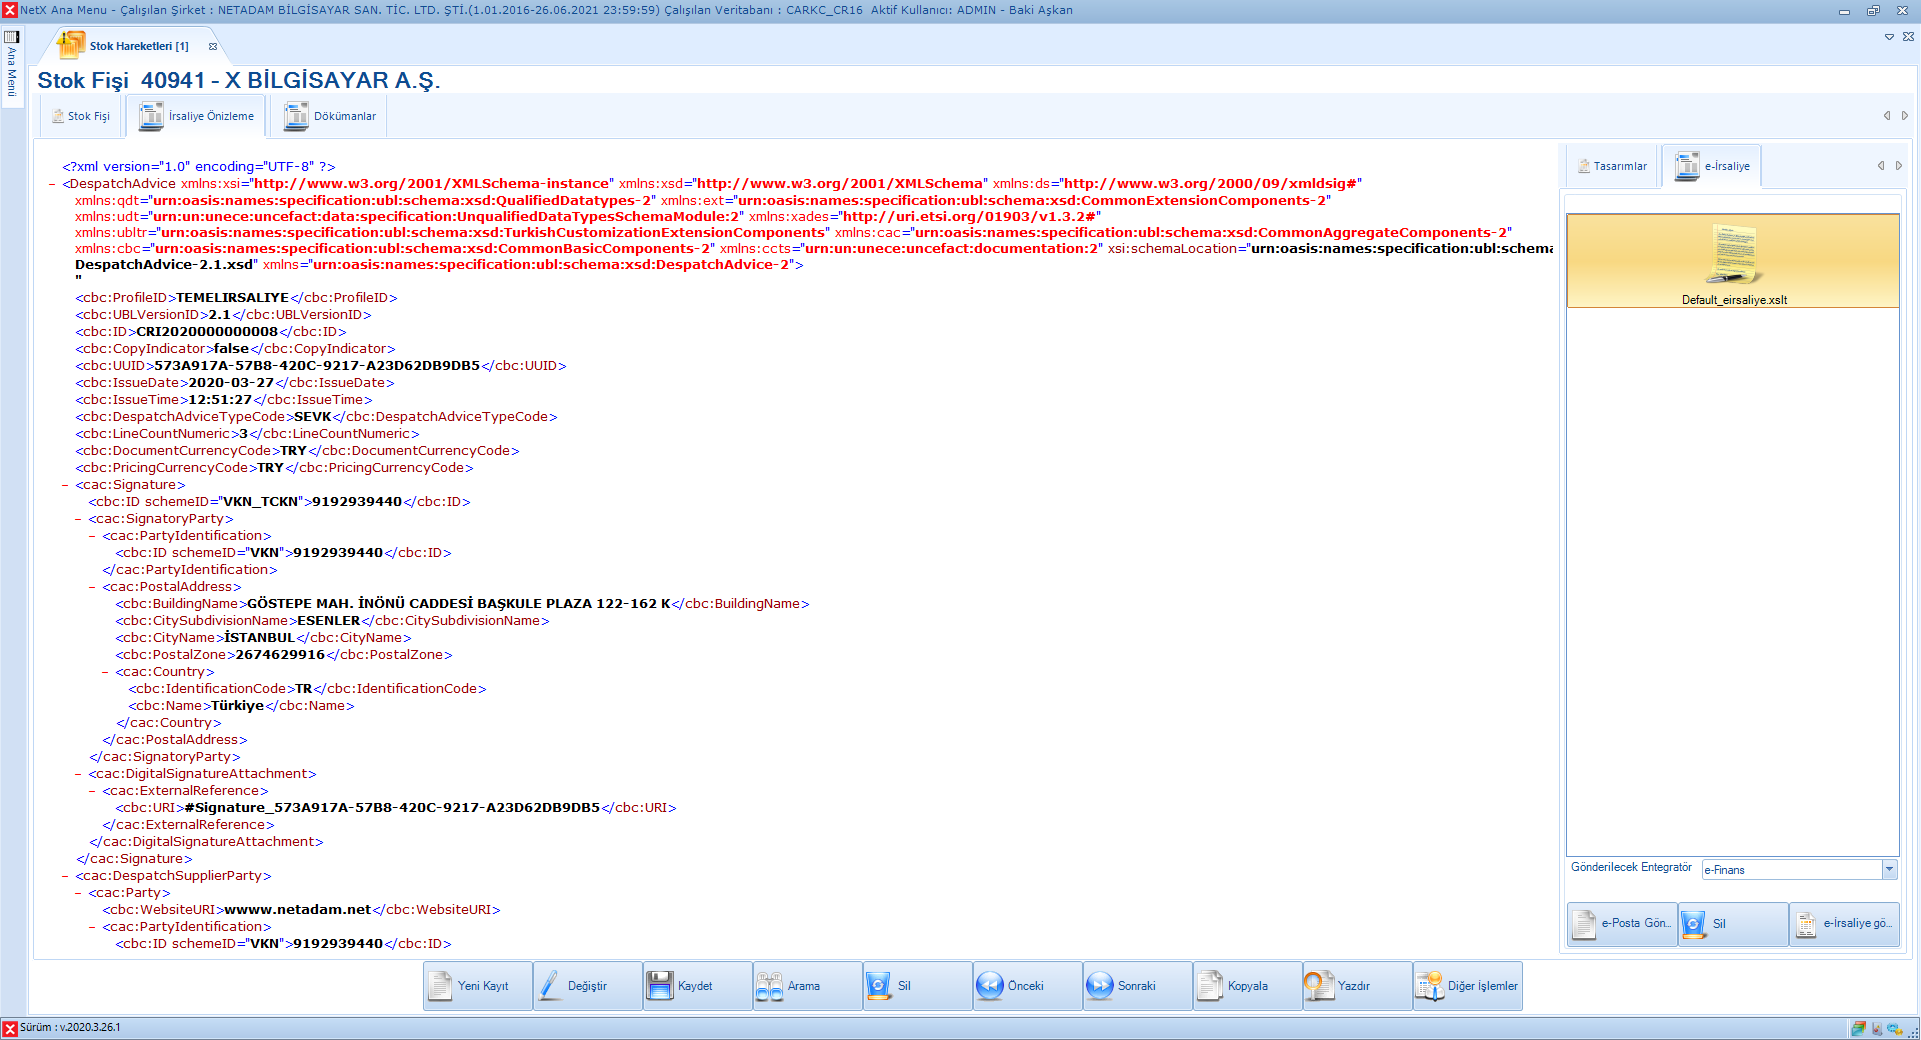1921x1040 pixels.
Task: Go to previous record with Önceki
Action: pyautogui.click(x=1026, y=986)
